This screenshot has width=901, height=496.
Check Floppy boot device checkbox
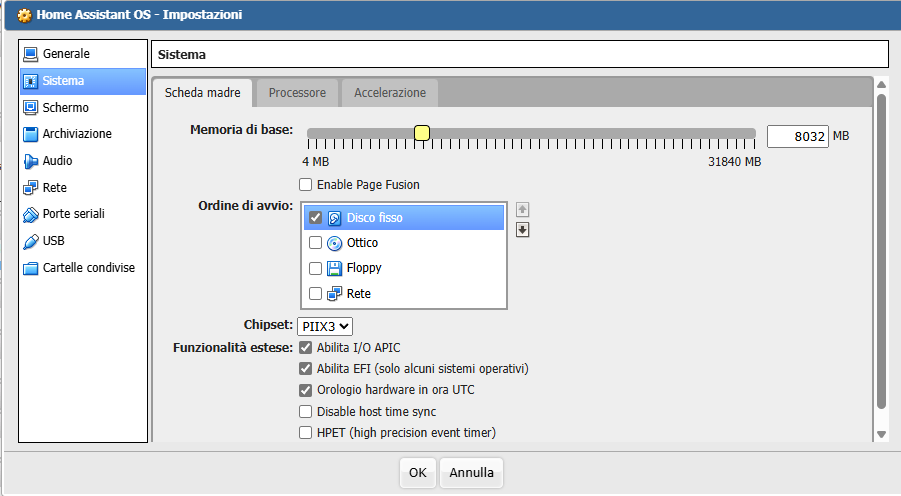click(x=315, y=268)
